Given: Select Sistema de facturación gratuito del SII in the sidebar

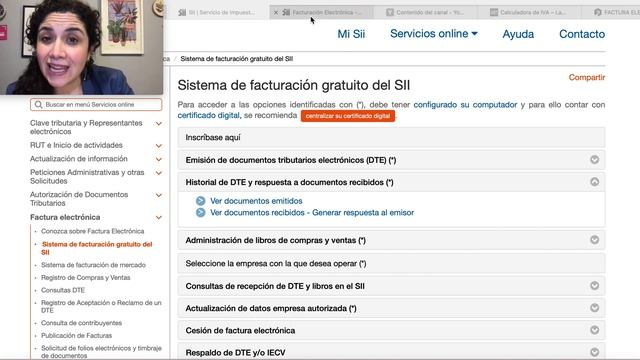Looking at the screenshot, I should pos(97,248).
